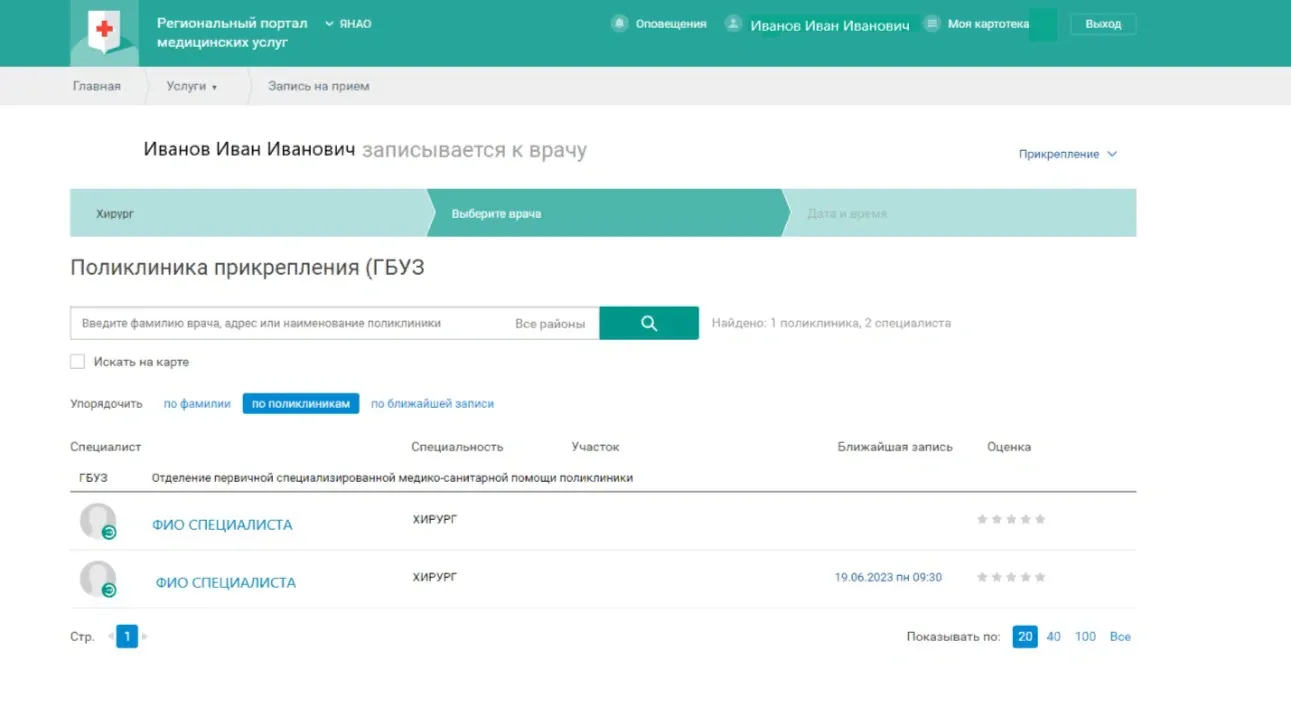The image size is (1291, 726).
Task: Click the Выход logout button
Action: pos(1103,24)
